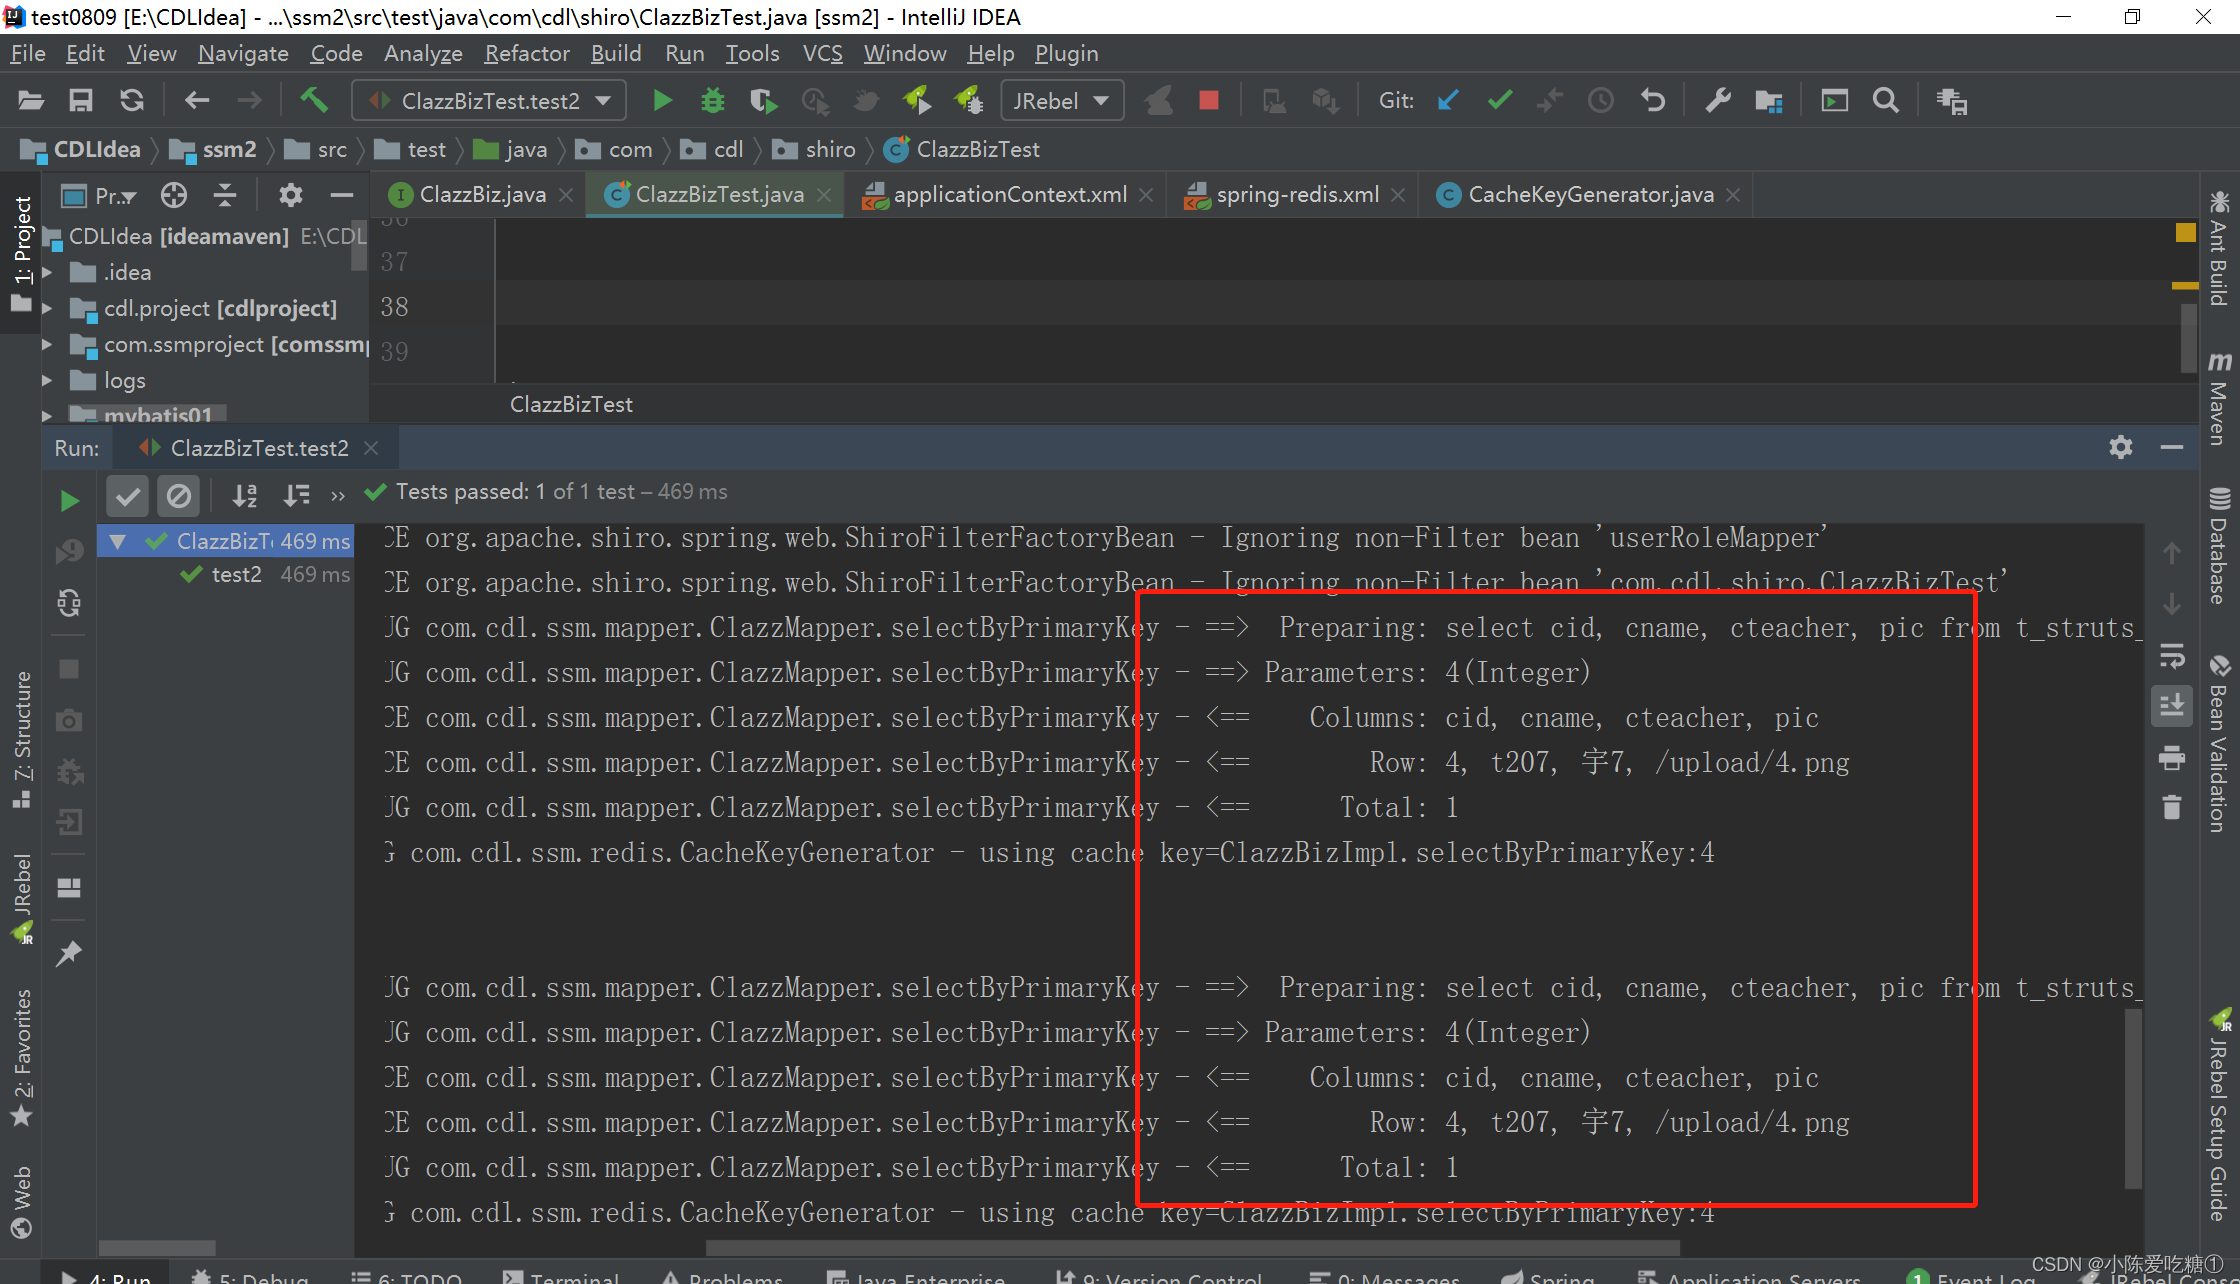
Task: Clear run console with trash icon
Action: pos(2171,807)
